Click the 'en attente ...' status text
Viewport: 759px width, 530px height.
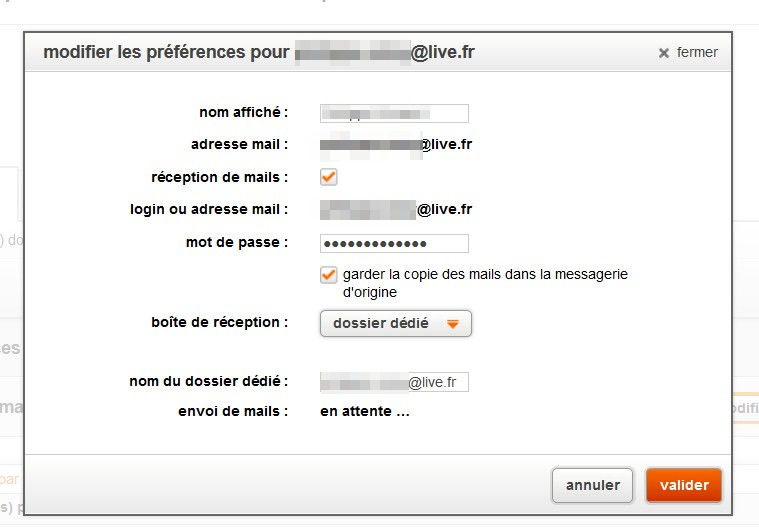(365, 410)
